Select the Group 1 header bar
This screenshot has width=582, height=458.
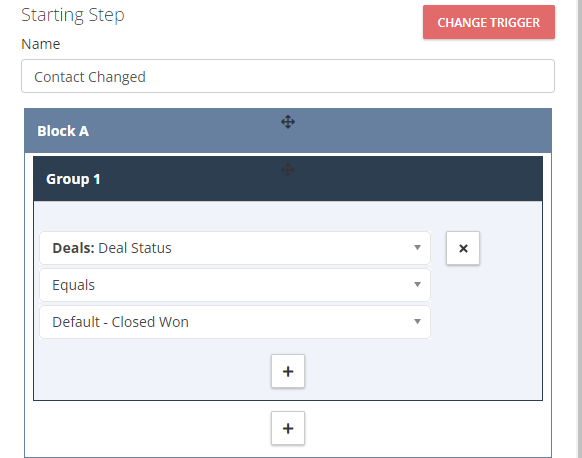(288, 179)
